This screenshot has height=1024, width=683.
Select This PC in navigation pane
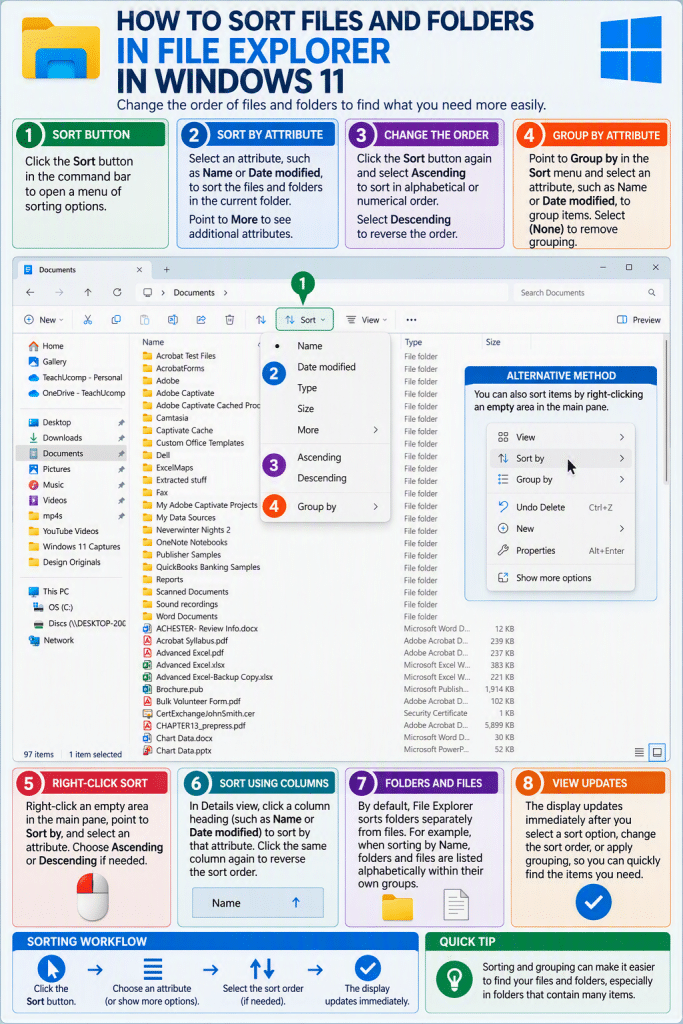[x=49, y=592]
